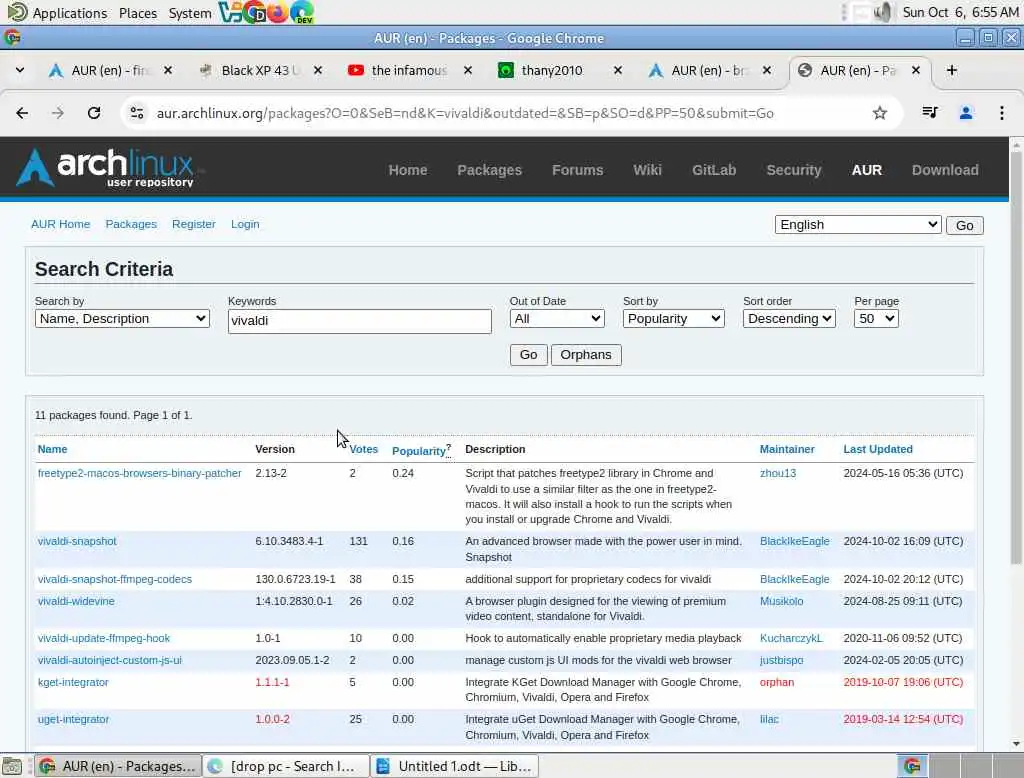
Task: Show desktop icon in bottom taskbar
Action: [12, 766]
